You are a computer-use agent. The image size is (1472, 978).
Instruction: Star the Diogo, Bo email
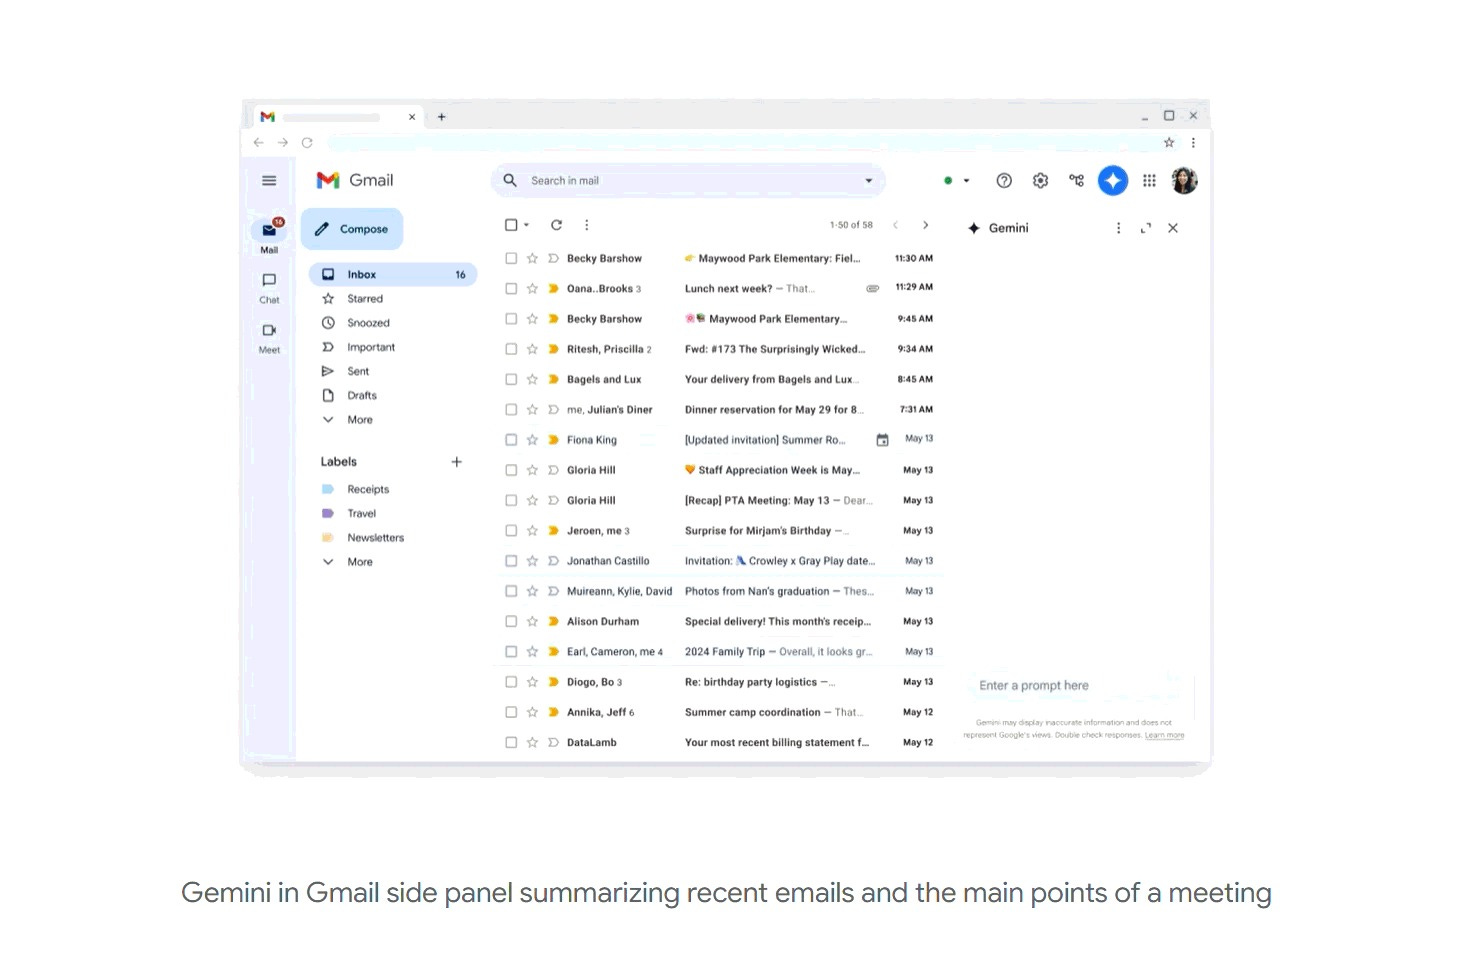coord(532,682)
